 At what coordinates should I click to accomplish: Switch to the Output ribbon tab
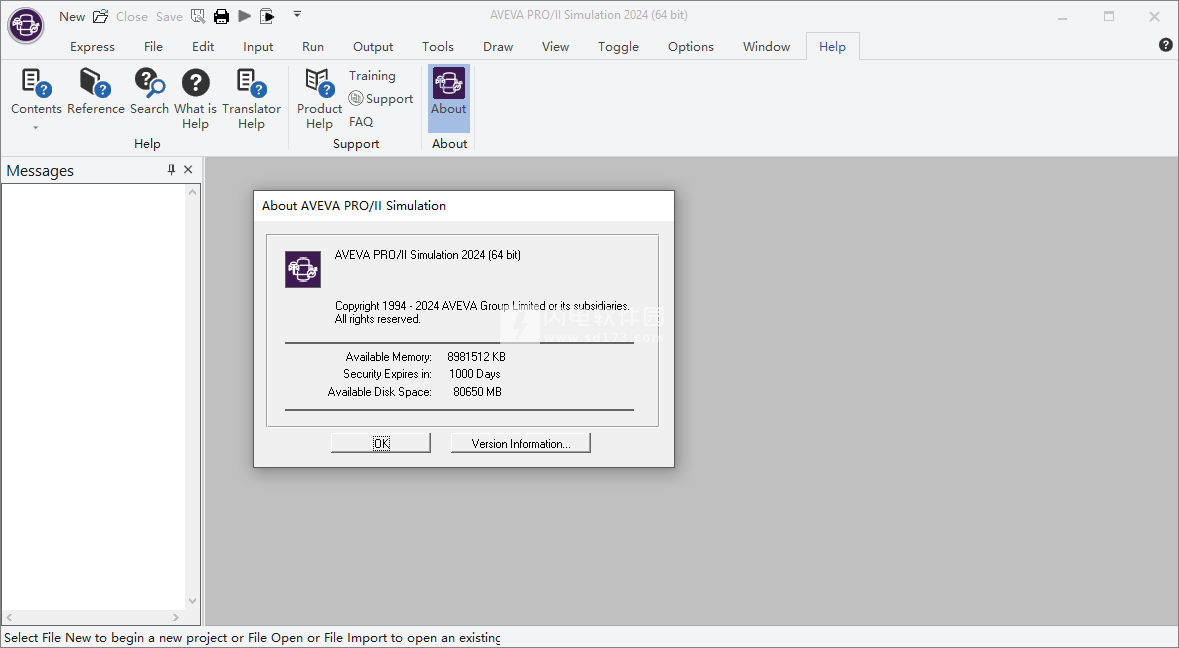(x=373, y=47)
